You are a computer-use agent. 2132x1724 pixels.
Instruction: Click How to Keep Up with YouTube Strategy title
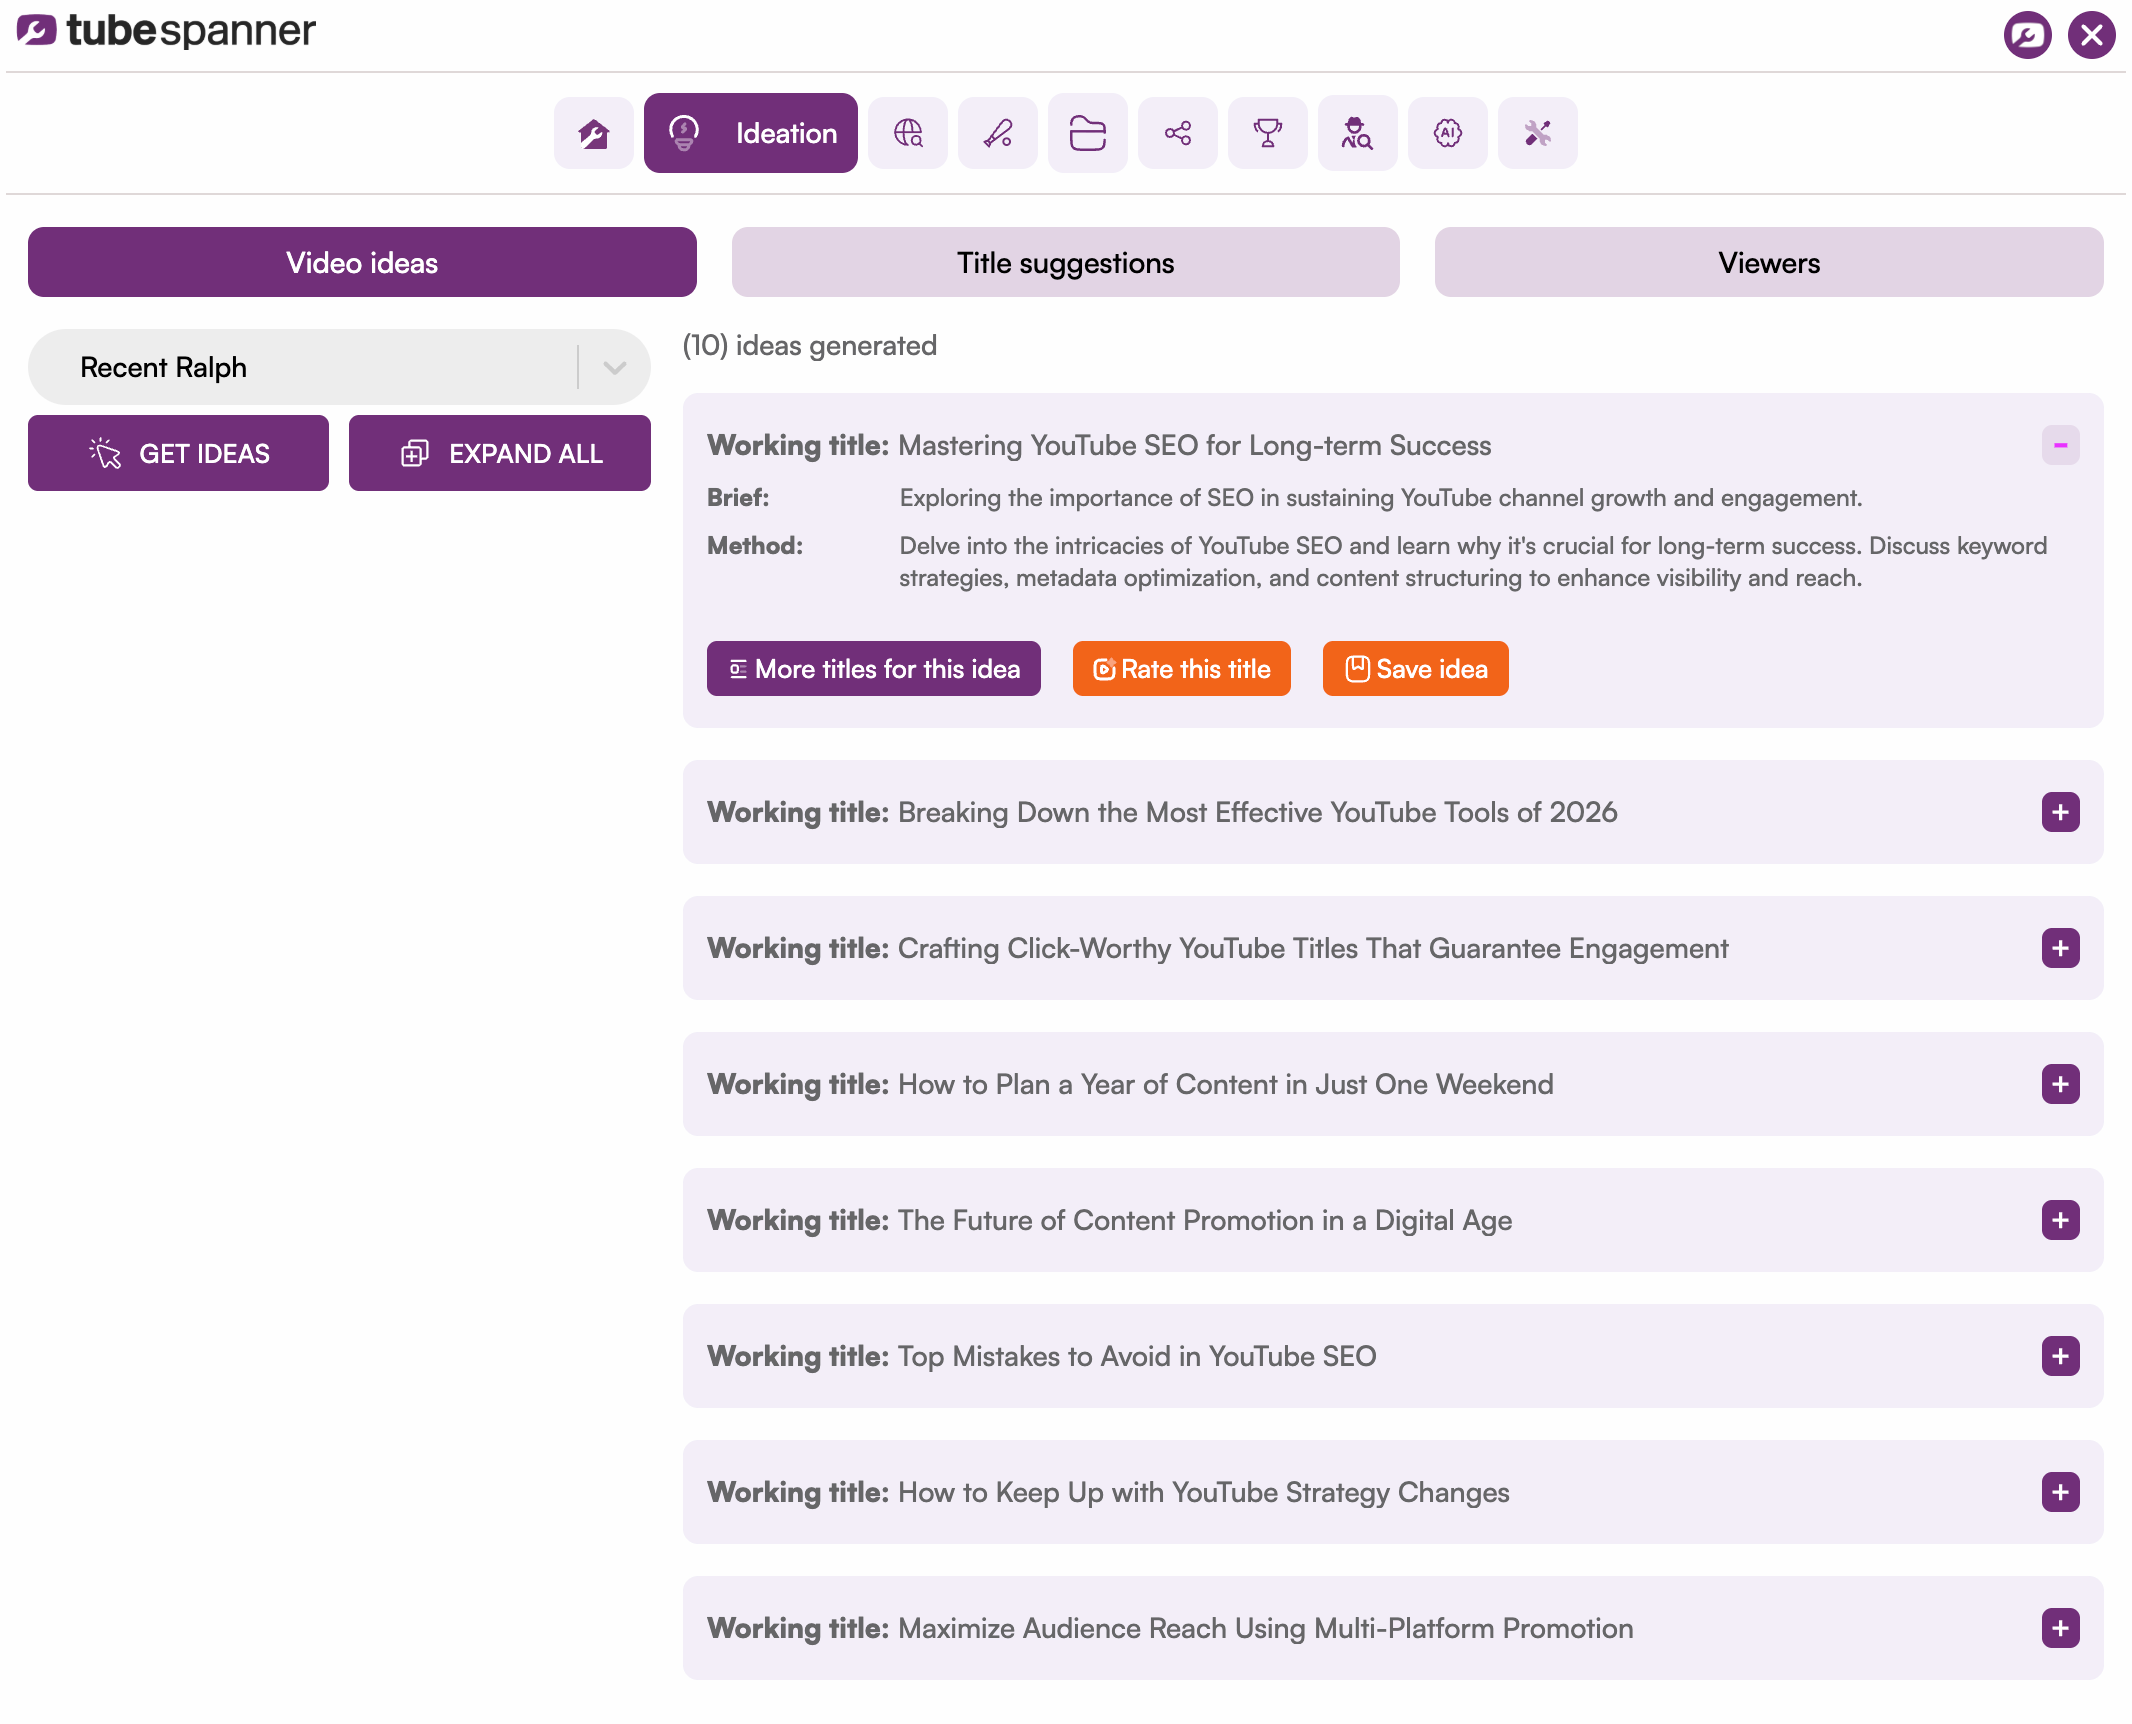pyautogui.click(x=1204, y=1492)
